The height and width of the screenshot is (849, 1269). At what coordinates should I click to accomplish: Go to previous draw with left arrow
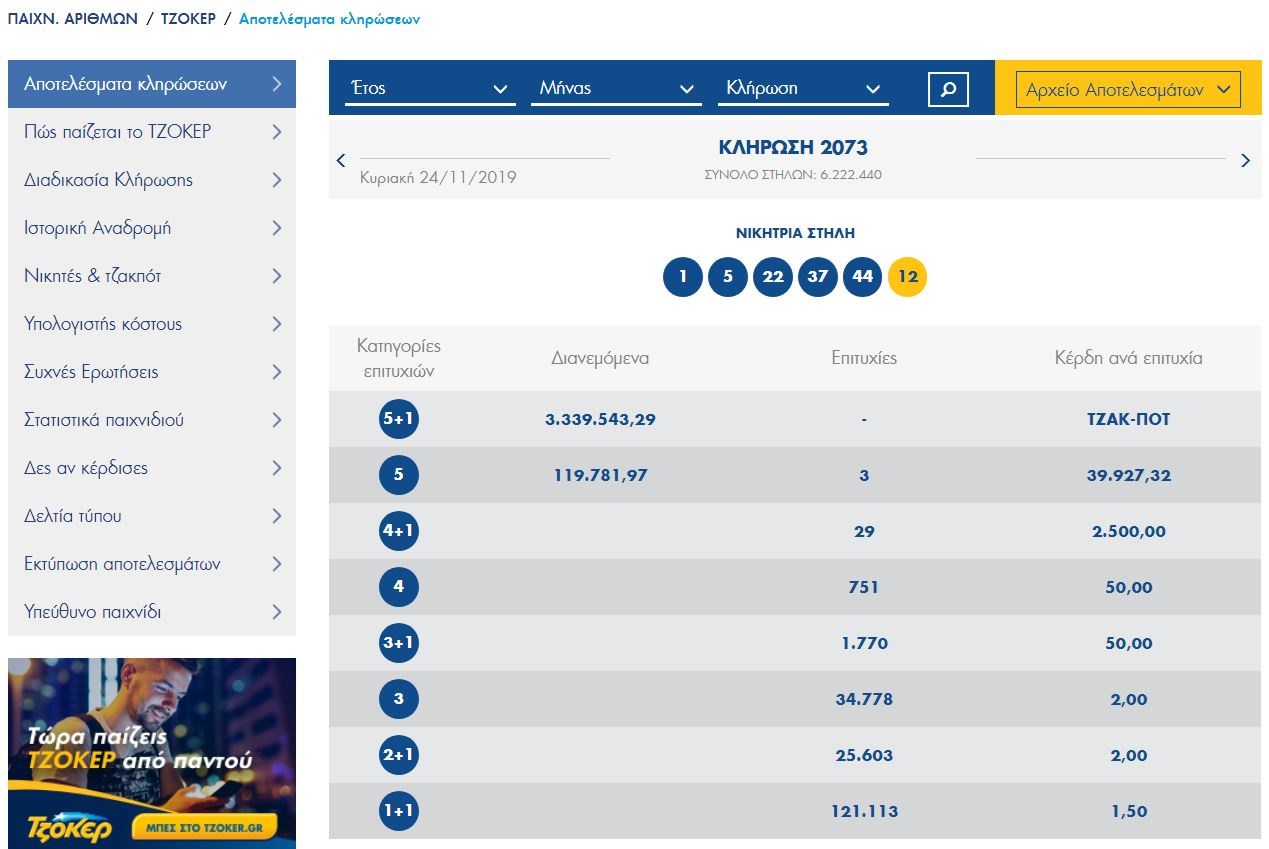(x=341, y=160)
